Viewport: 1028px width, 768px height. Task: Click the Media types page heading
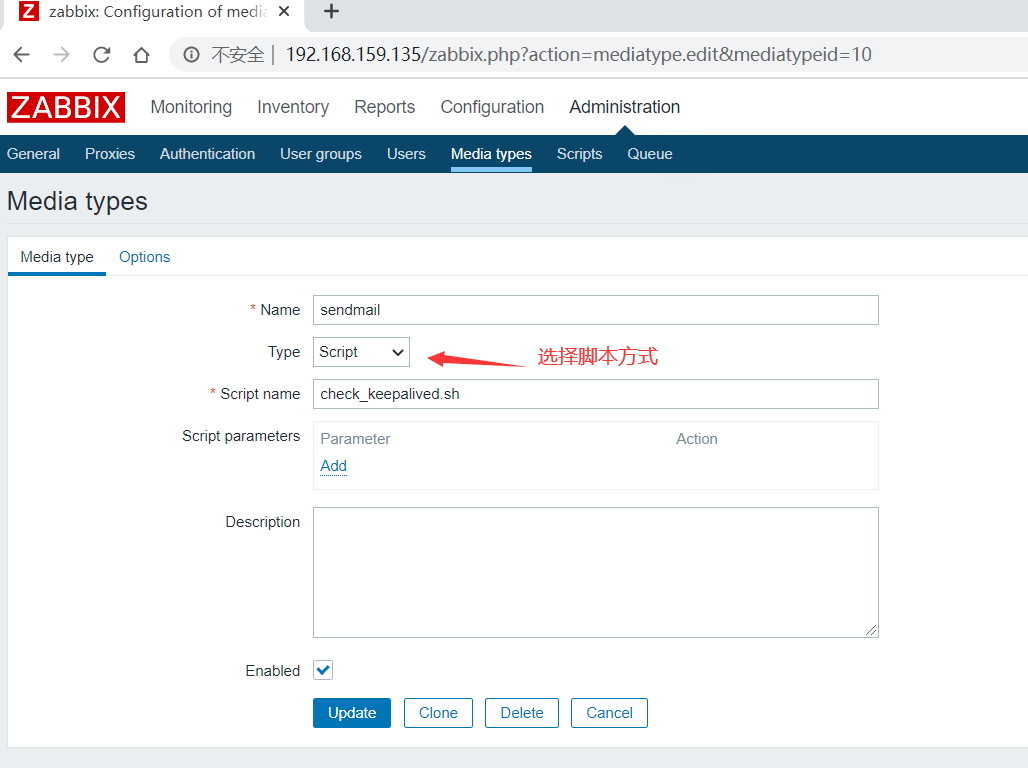[x=77, y=201]
